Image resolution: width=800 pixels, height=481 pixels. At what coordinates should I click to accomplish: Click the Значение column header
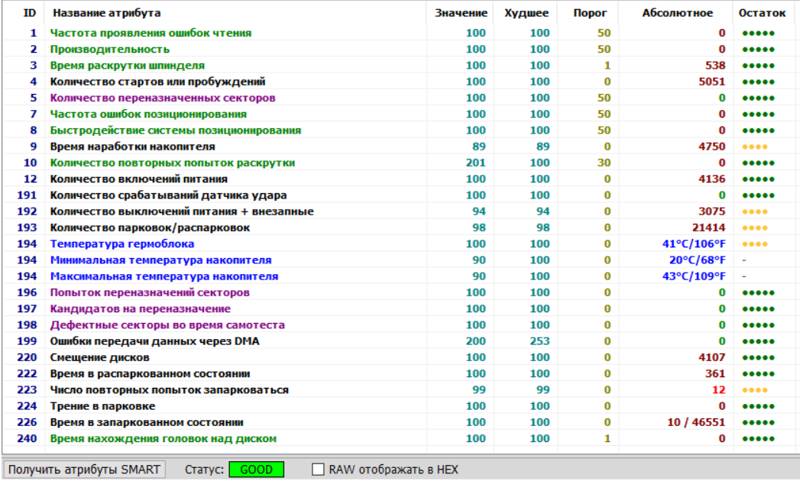click(461, 13)
